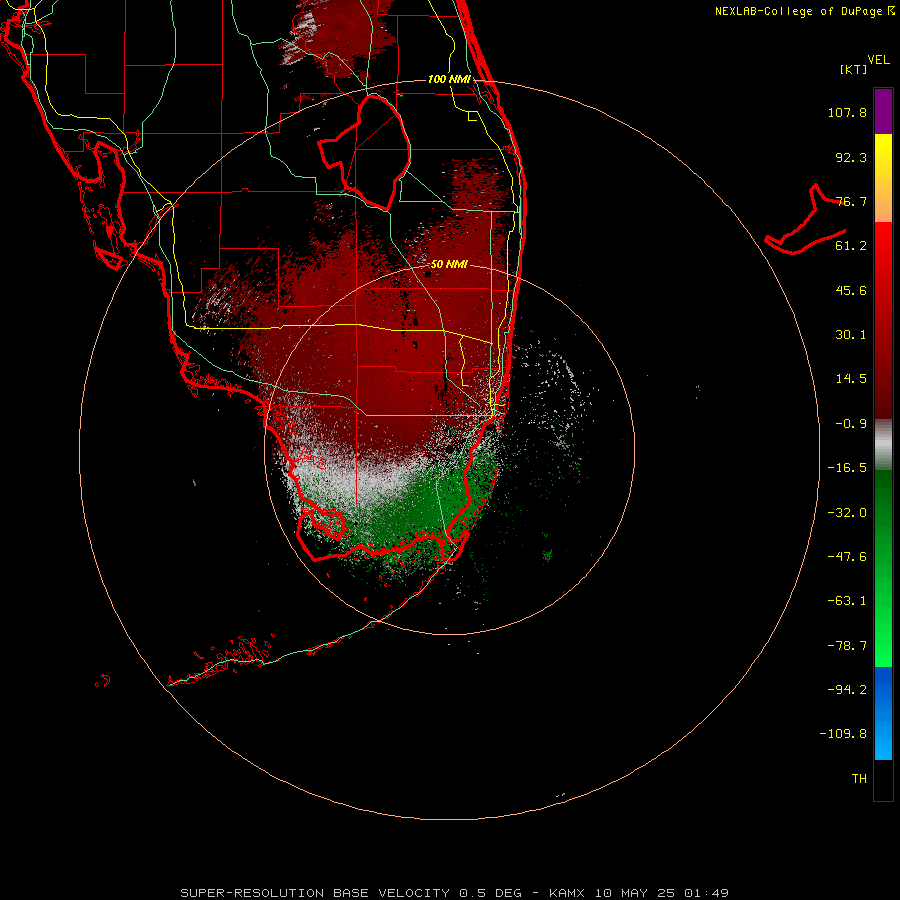Click the KAMX station identifier in caption
This screenshot has width=900, height=900.
coord(566,893)
